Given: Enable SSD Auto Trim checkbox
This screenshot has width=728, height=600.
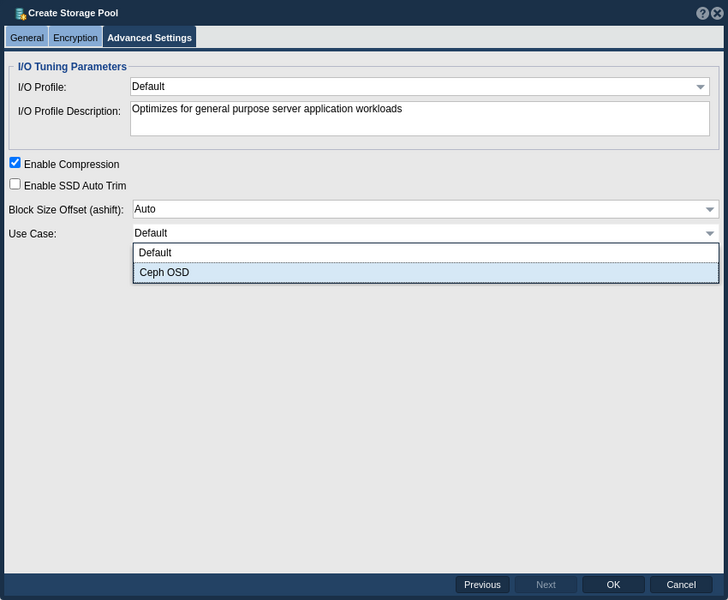Looking at the screenshot, I should click(15, 184).
